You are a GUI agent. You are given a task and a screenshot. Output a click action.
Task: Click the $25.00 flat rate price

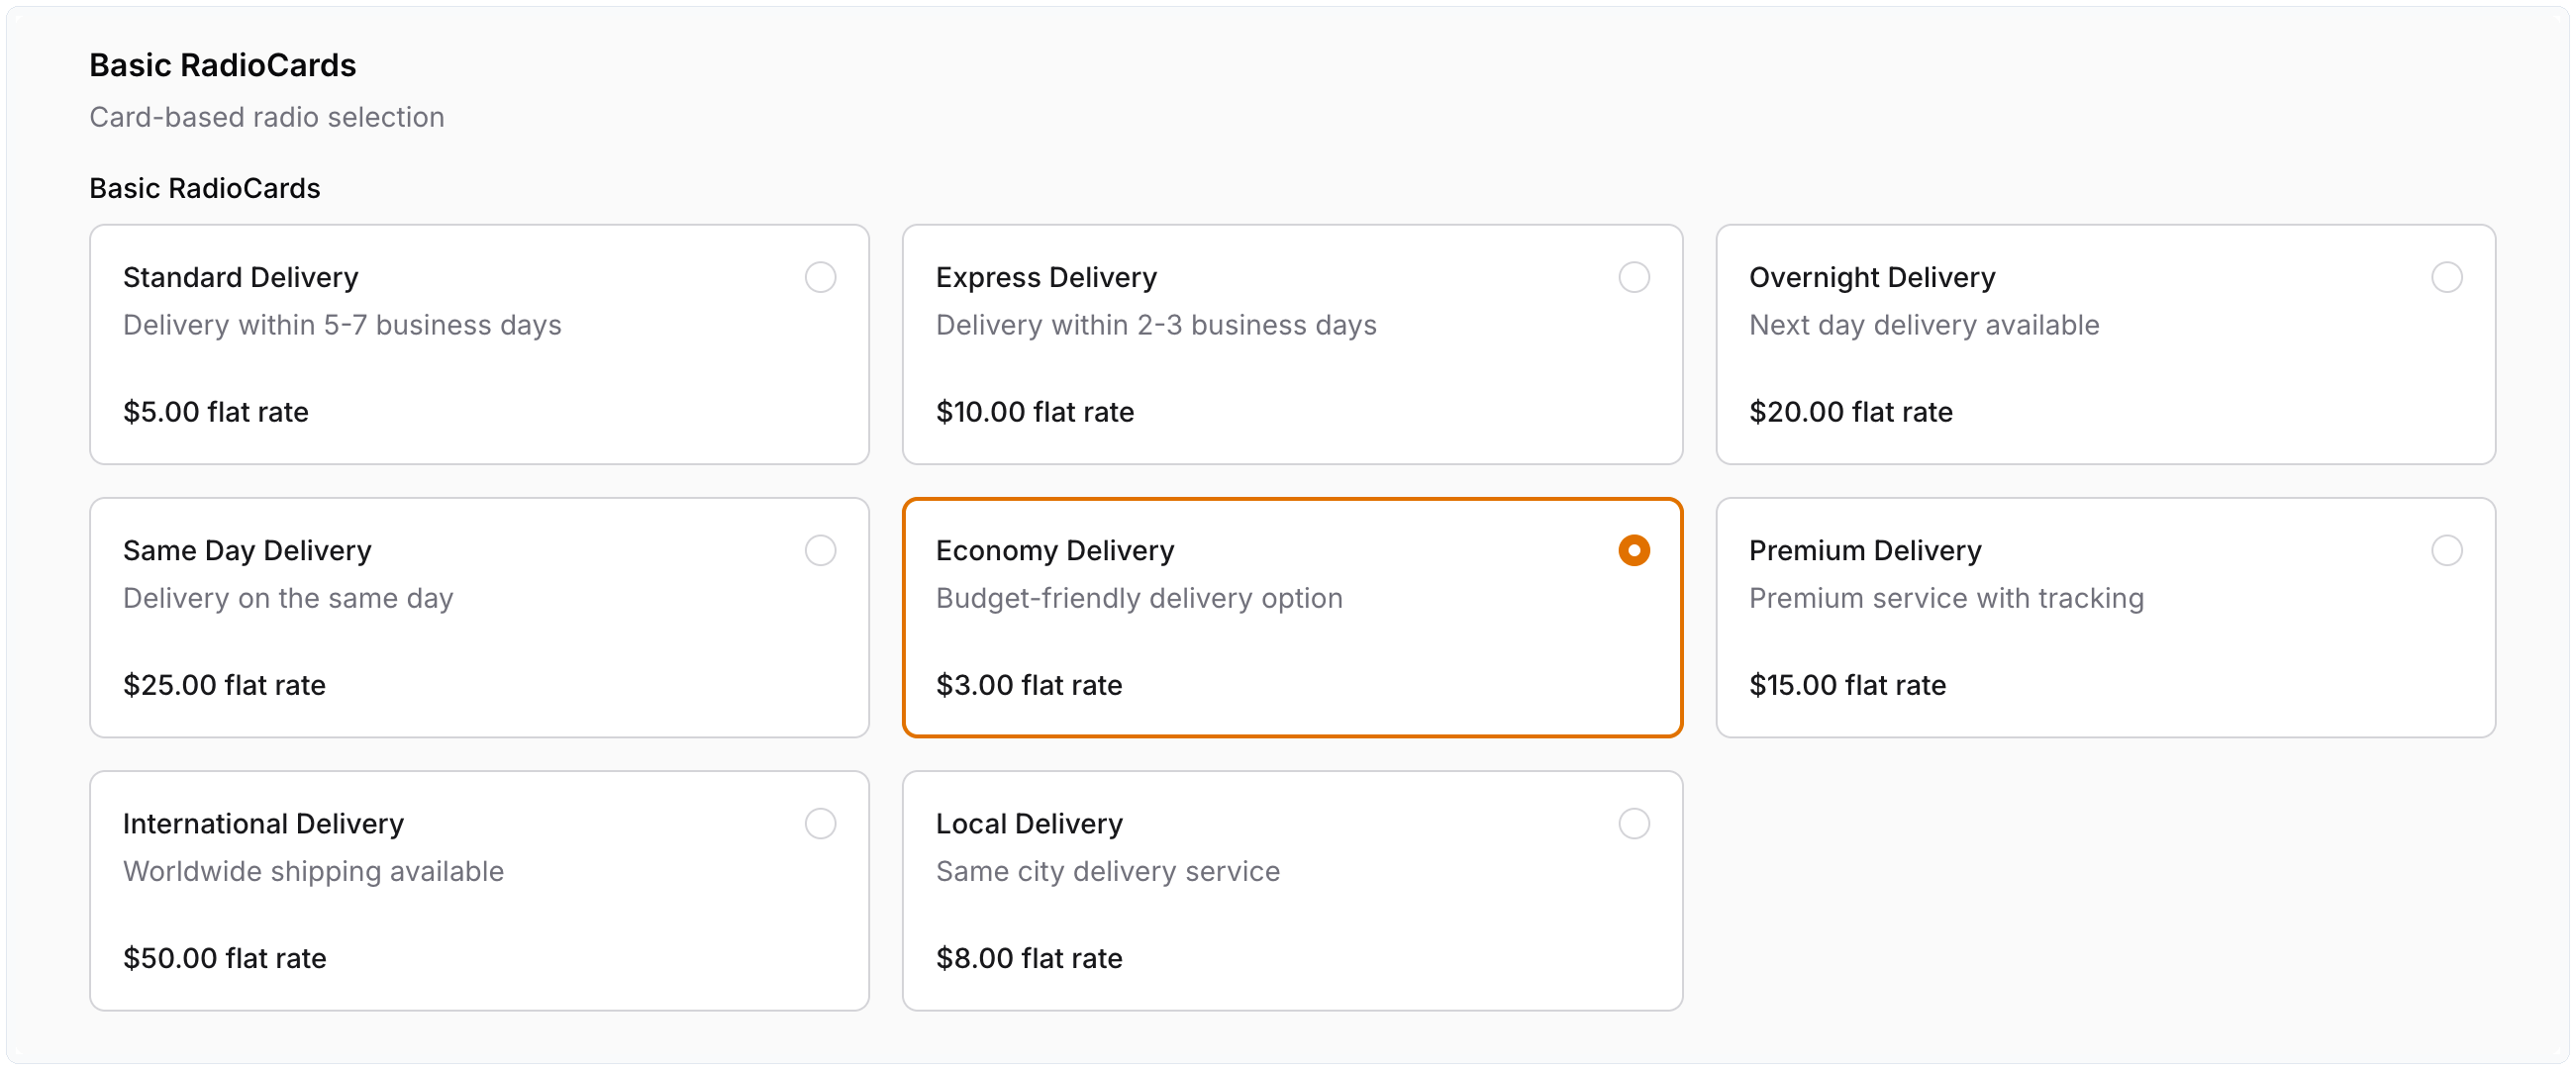click(x=224, y=685)
